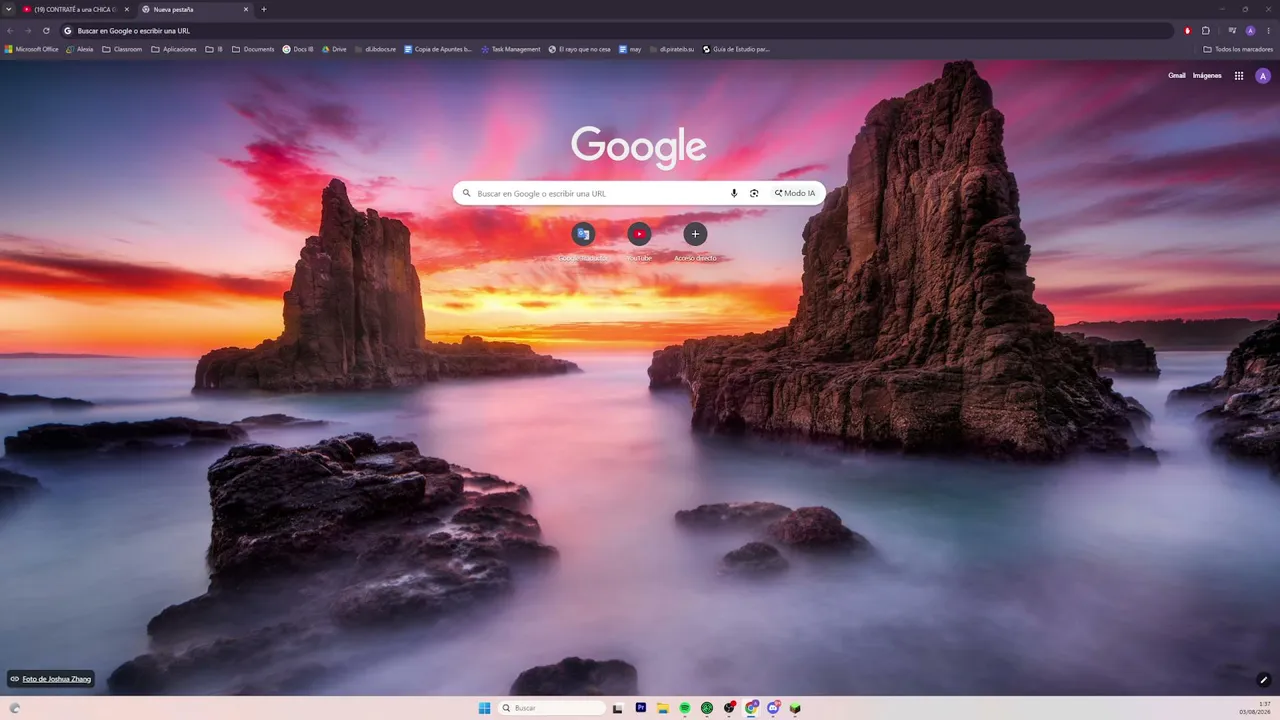
Task: Open the Windows Start menu
Action: point(484,708)
